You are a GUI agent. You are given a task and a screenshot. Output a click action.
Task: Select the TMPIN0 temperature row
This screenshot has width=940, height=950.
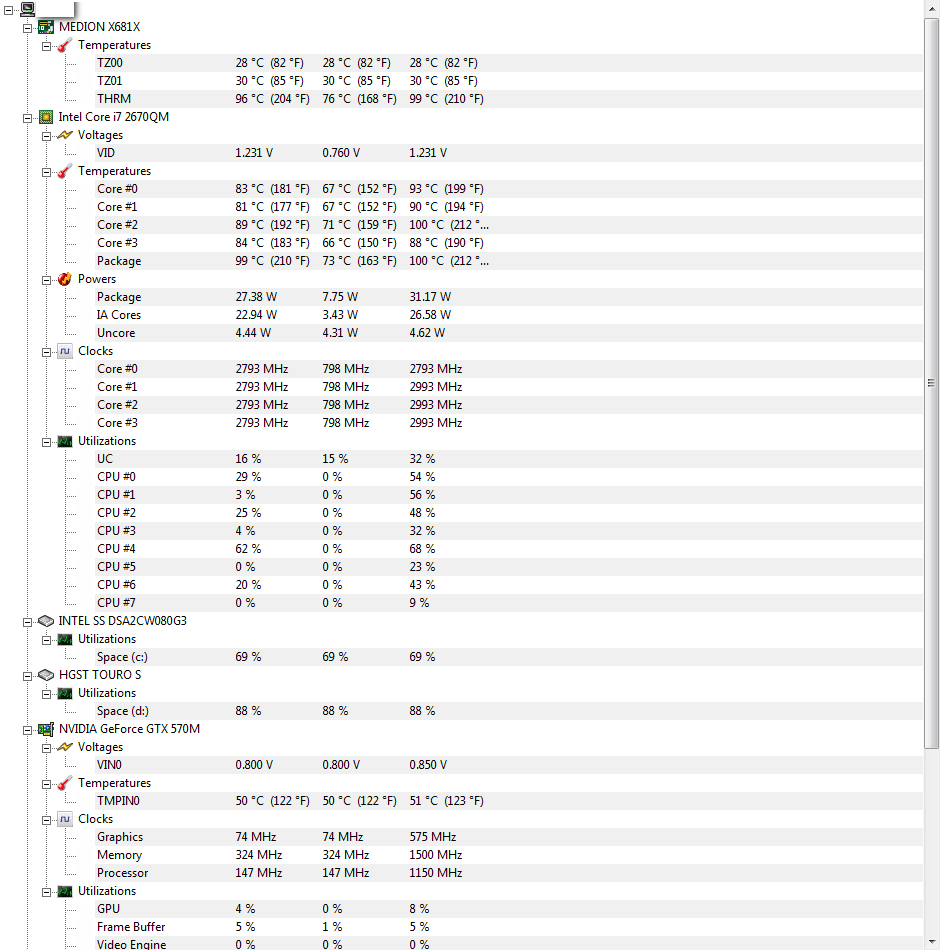(x=509, y=801)
